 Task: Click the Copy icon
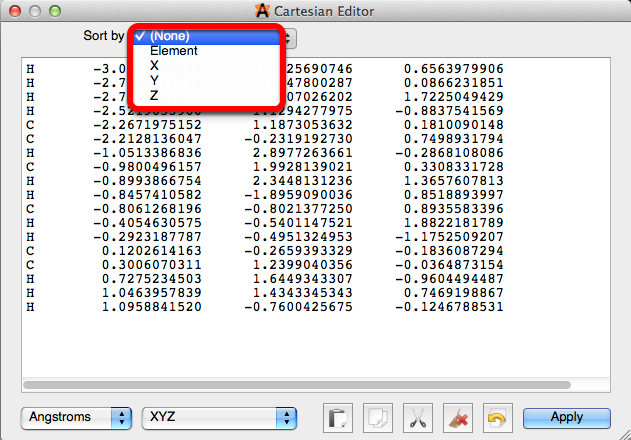(377, 418)
